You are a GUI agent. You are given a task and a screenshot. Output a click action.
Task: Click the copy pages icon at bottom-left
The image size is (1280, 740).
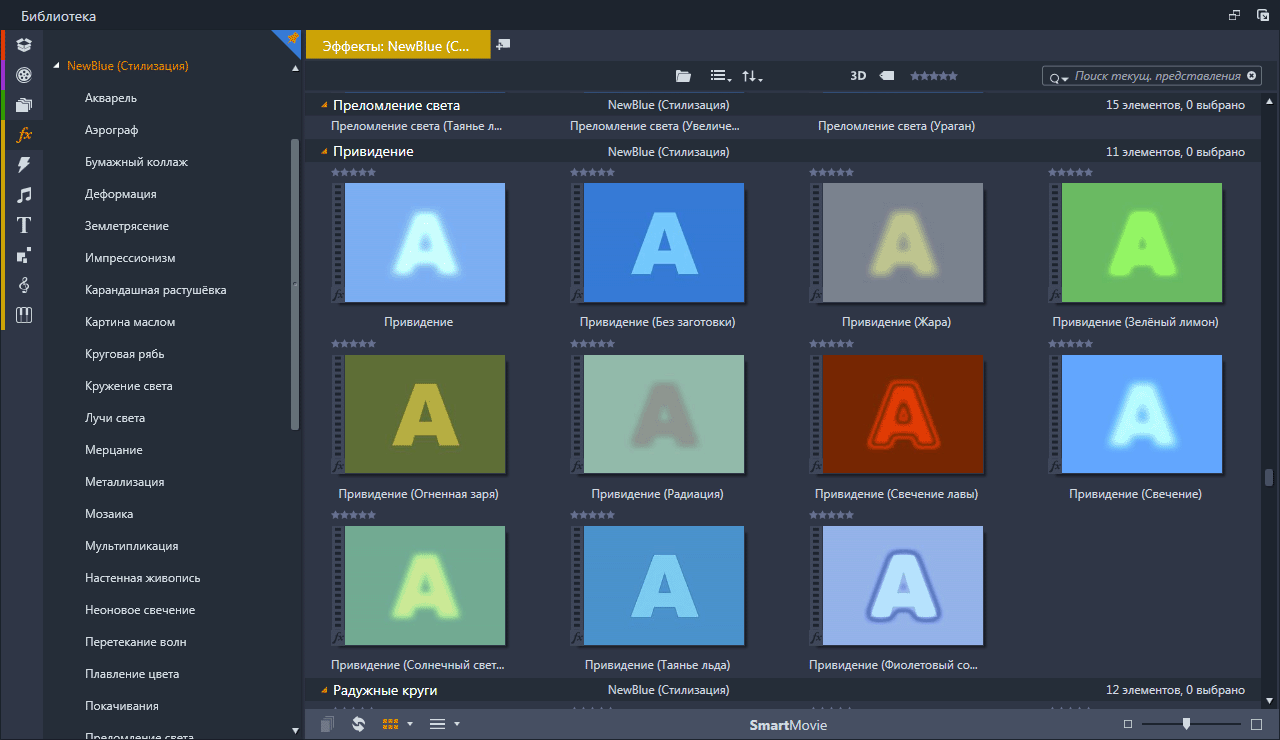327,724
